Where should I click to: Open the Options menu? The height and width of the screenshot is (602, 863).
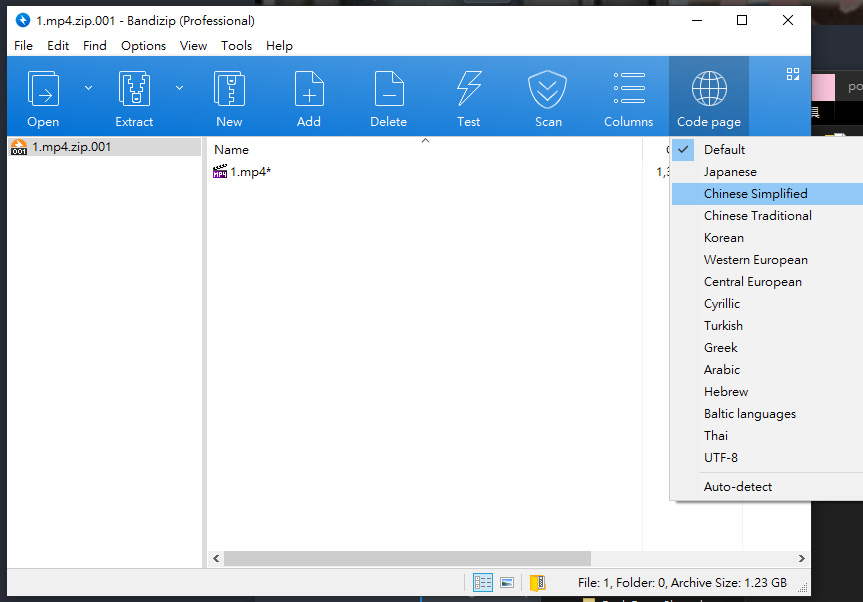coord(143,45)
